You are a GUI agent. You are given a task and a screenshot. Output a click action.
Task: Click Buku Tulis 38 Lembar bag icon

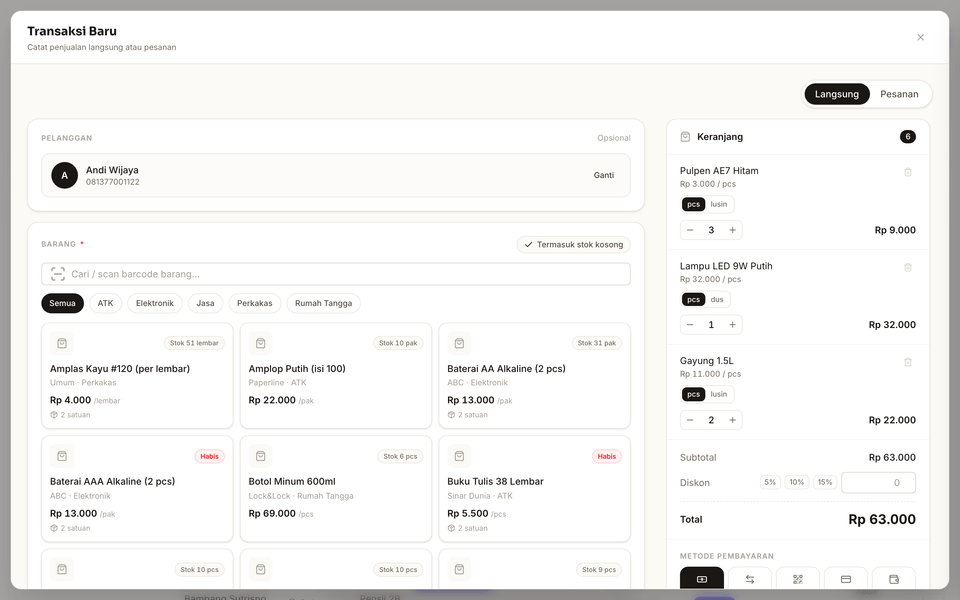(x=459, y=456)
